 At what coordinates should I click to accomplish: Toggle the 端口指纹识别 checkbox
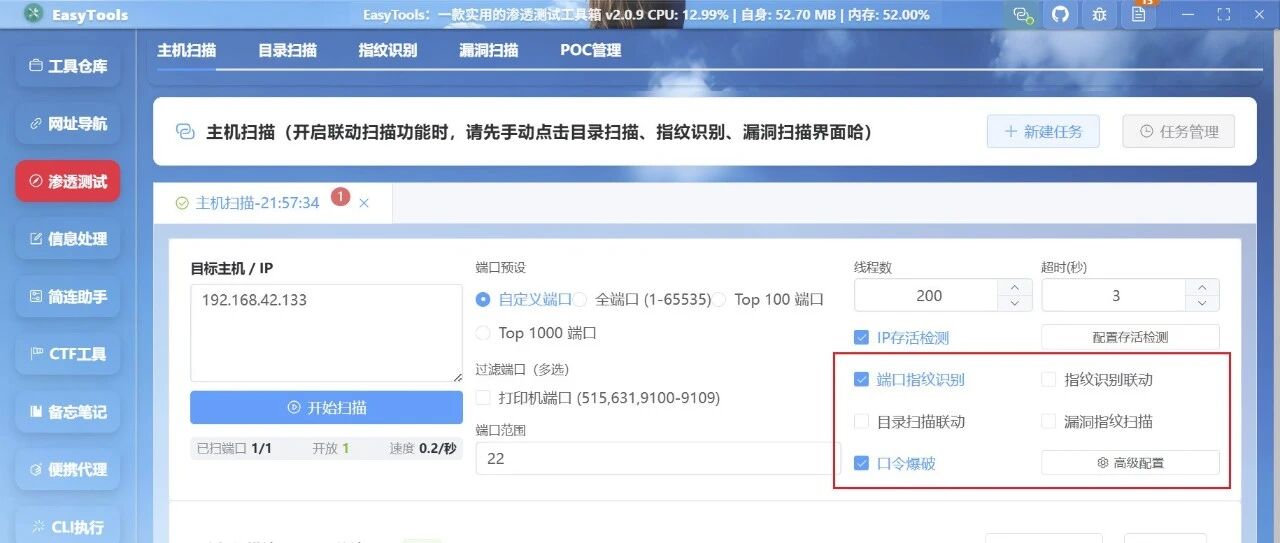pos(861,380)
